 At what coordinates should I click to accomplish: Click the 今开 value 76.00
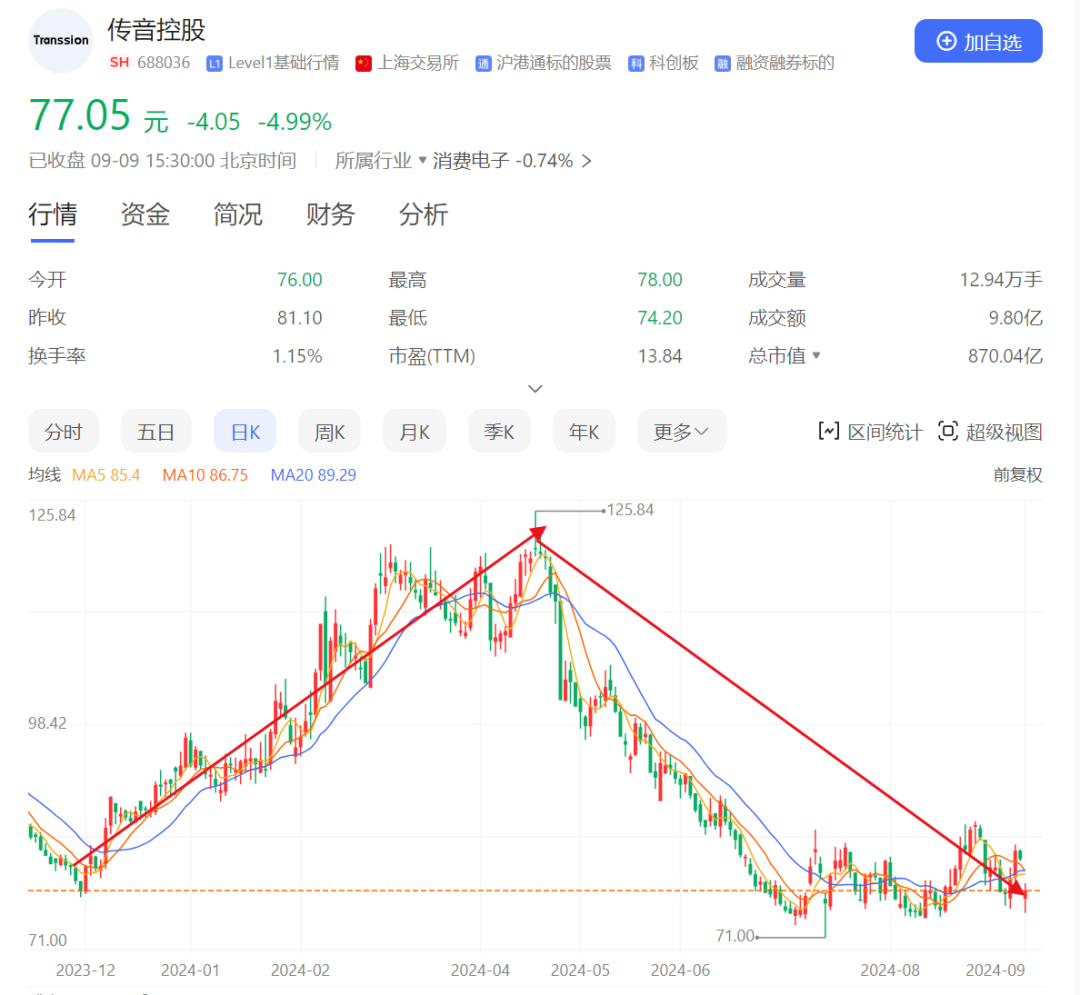pos(300,280)
